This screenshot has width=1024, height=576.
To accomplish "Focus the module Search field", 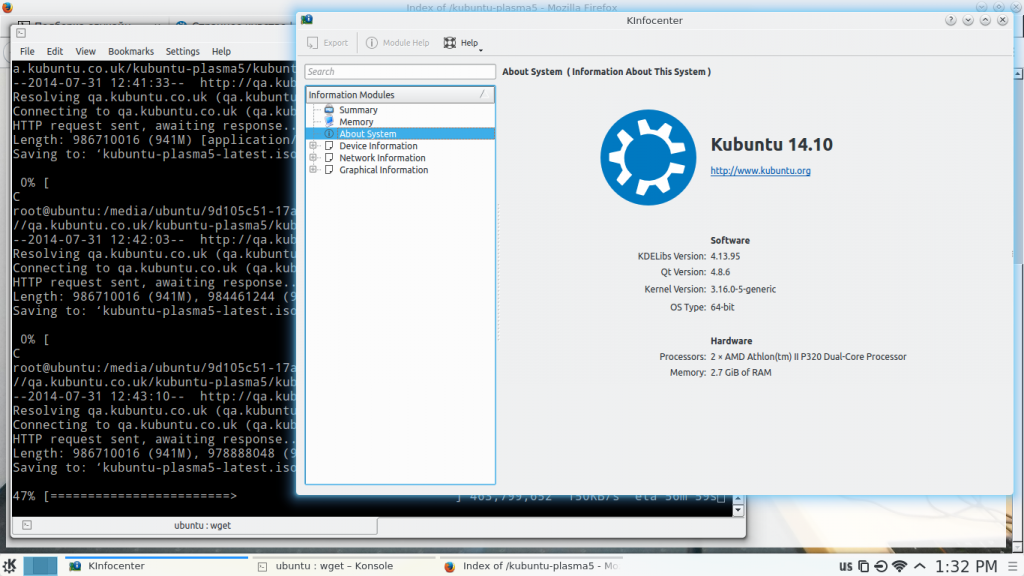I will (400, 72).
